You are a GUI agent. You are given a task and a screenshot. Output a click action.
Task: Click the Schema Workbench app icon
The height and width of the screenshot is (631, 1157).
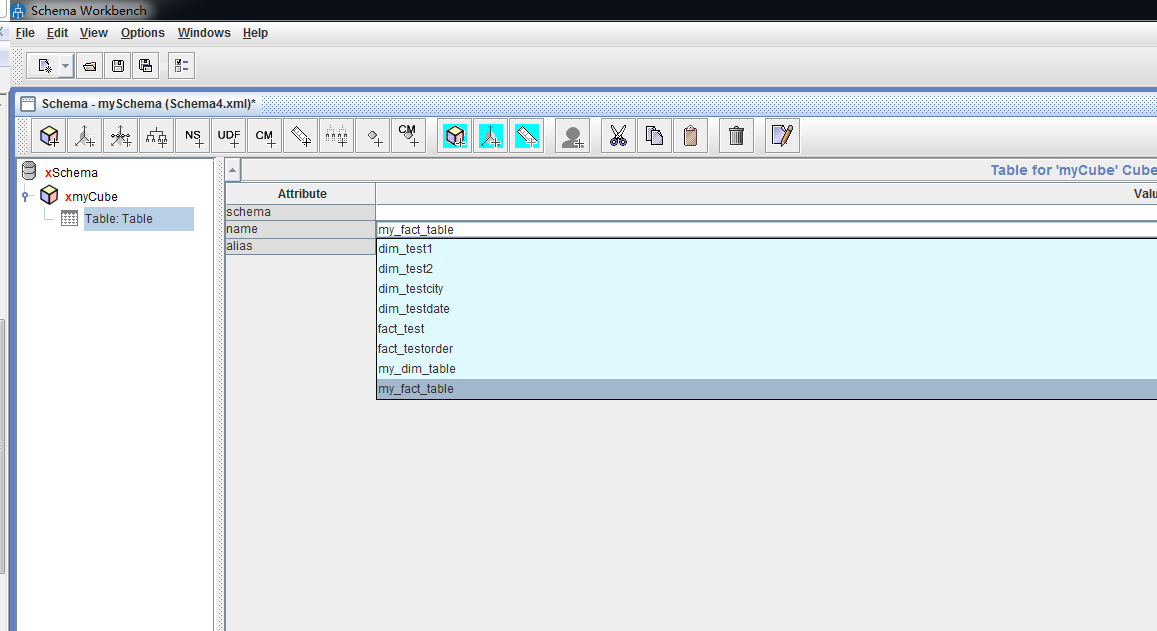[18, 10]
